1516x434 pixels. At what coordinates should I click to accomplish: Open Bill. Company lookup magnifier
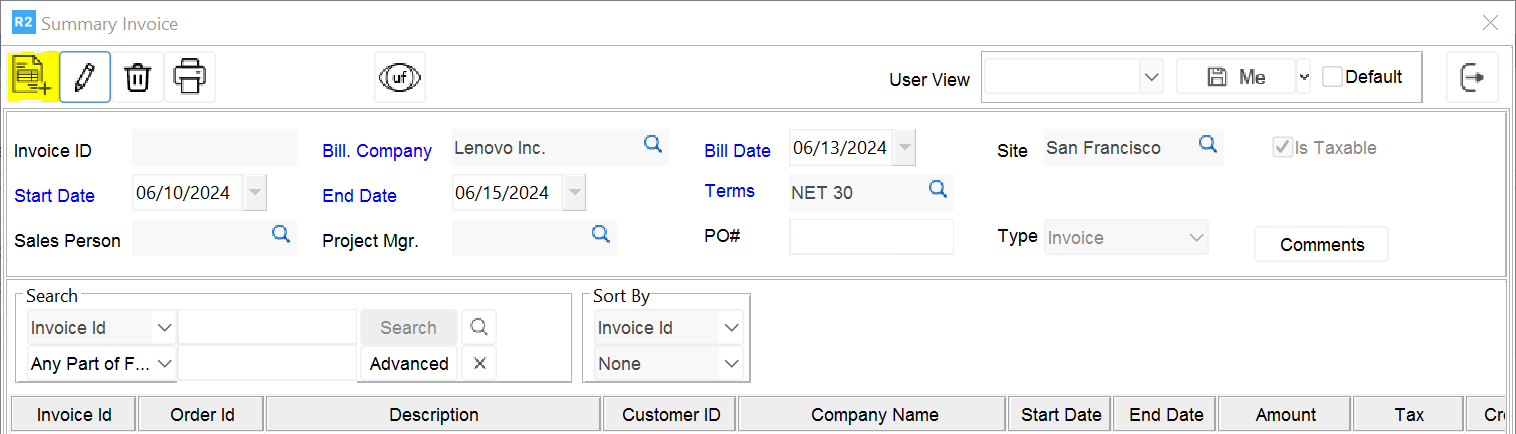(x=653, y=145)
